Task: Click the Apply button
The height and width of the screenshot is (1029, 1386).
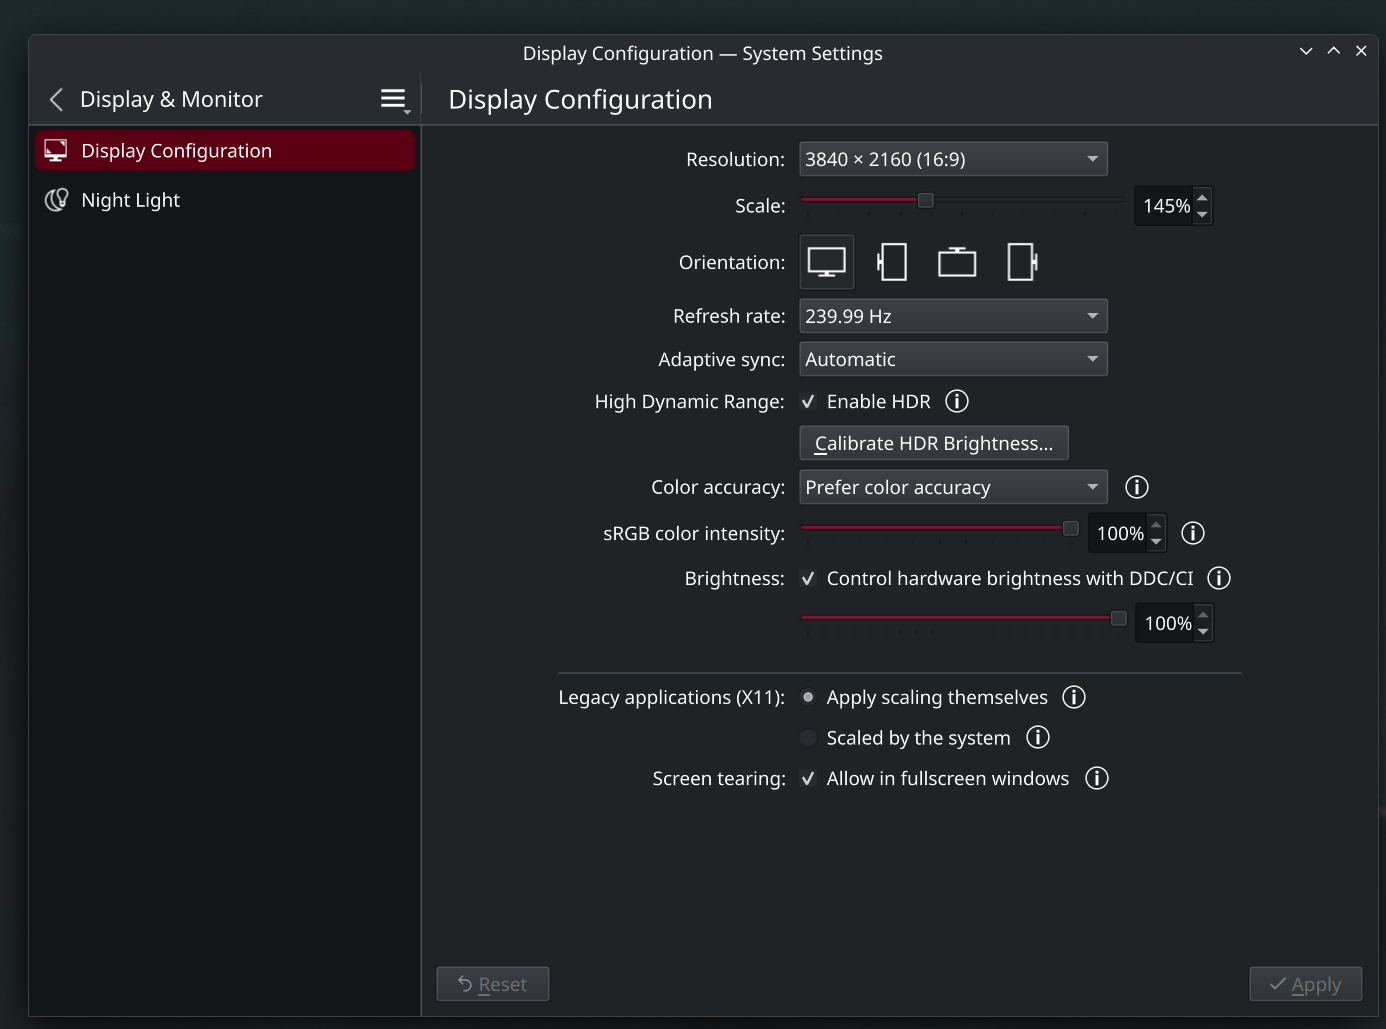Action: point(1306,984)
